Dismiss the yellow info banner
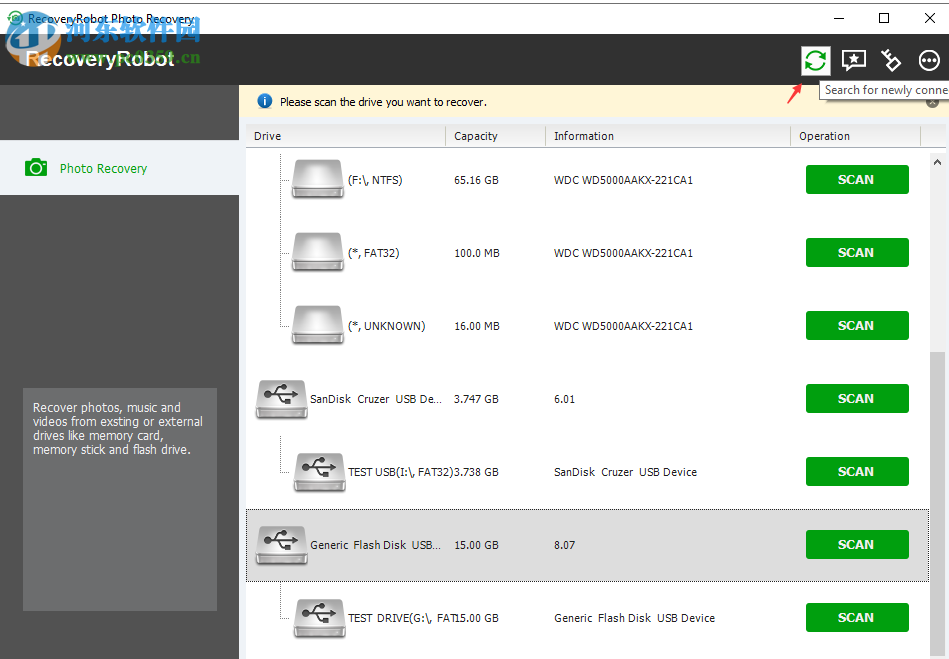Screen dimensions: 949x659 click(933, 103)
